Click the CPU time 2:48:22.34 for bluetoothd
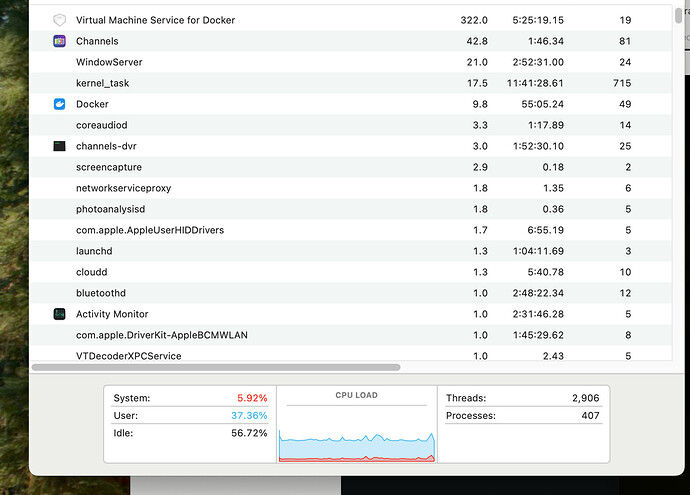The image size is (690, 495). point(538,293)
